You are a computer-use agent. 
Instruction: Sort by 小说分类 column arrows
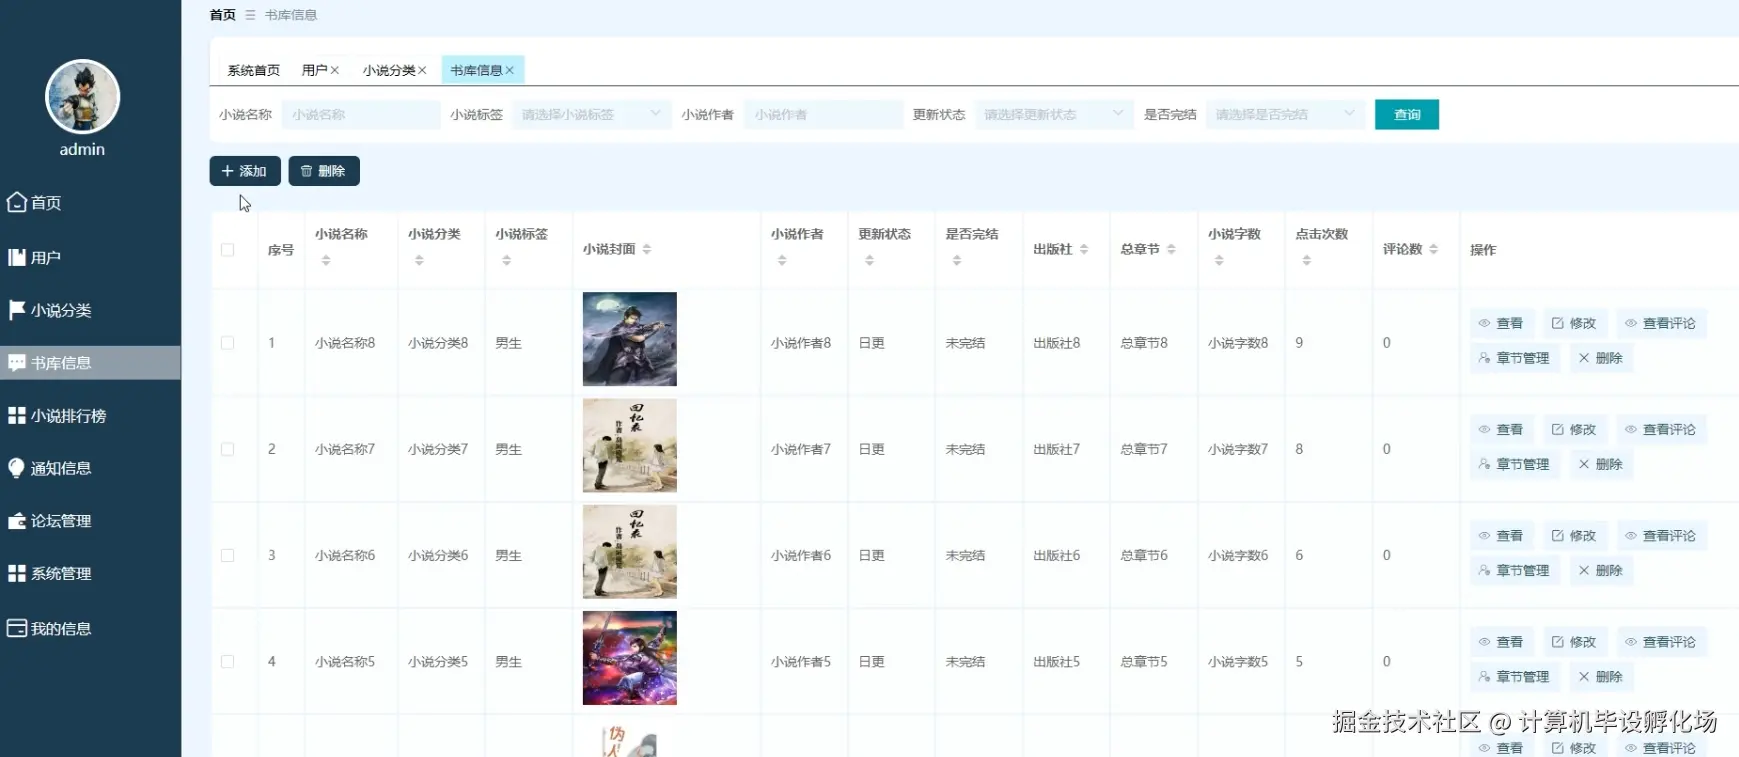click(x=419, y=261)
